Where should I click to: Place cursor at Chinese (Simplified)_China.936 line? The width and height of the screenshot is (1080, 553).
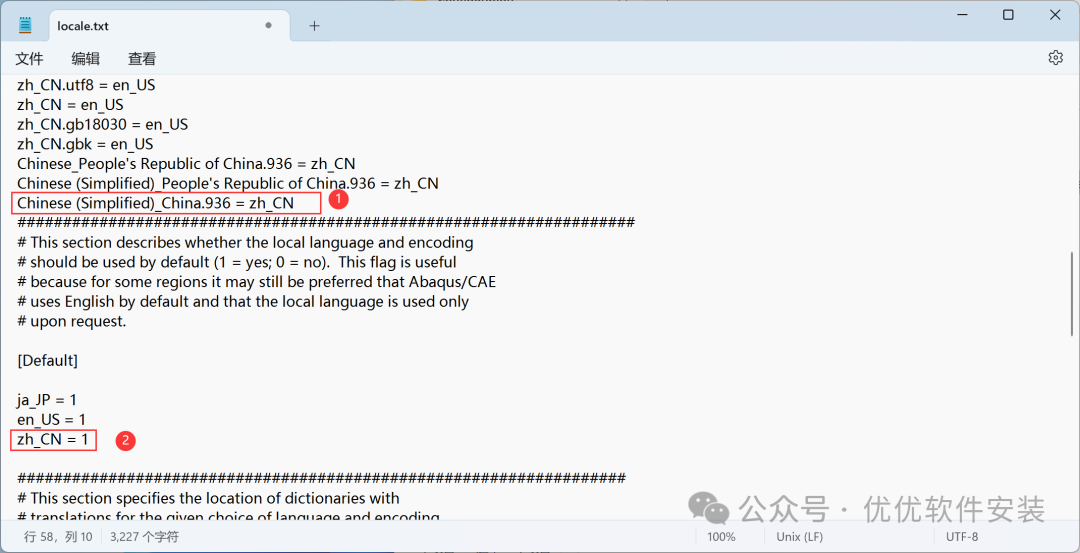pos(155,203)
